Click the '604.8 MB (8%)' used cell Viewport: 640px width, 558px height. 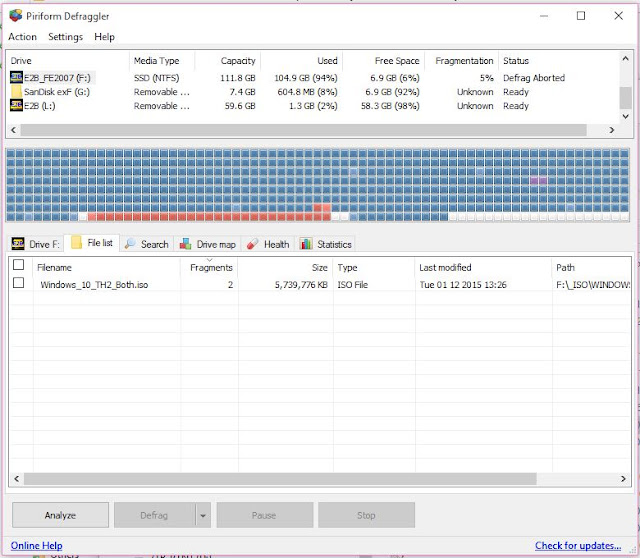click(x=307, y=92)
